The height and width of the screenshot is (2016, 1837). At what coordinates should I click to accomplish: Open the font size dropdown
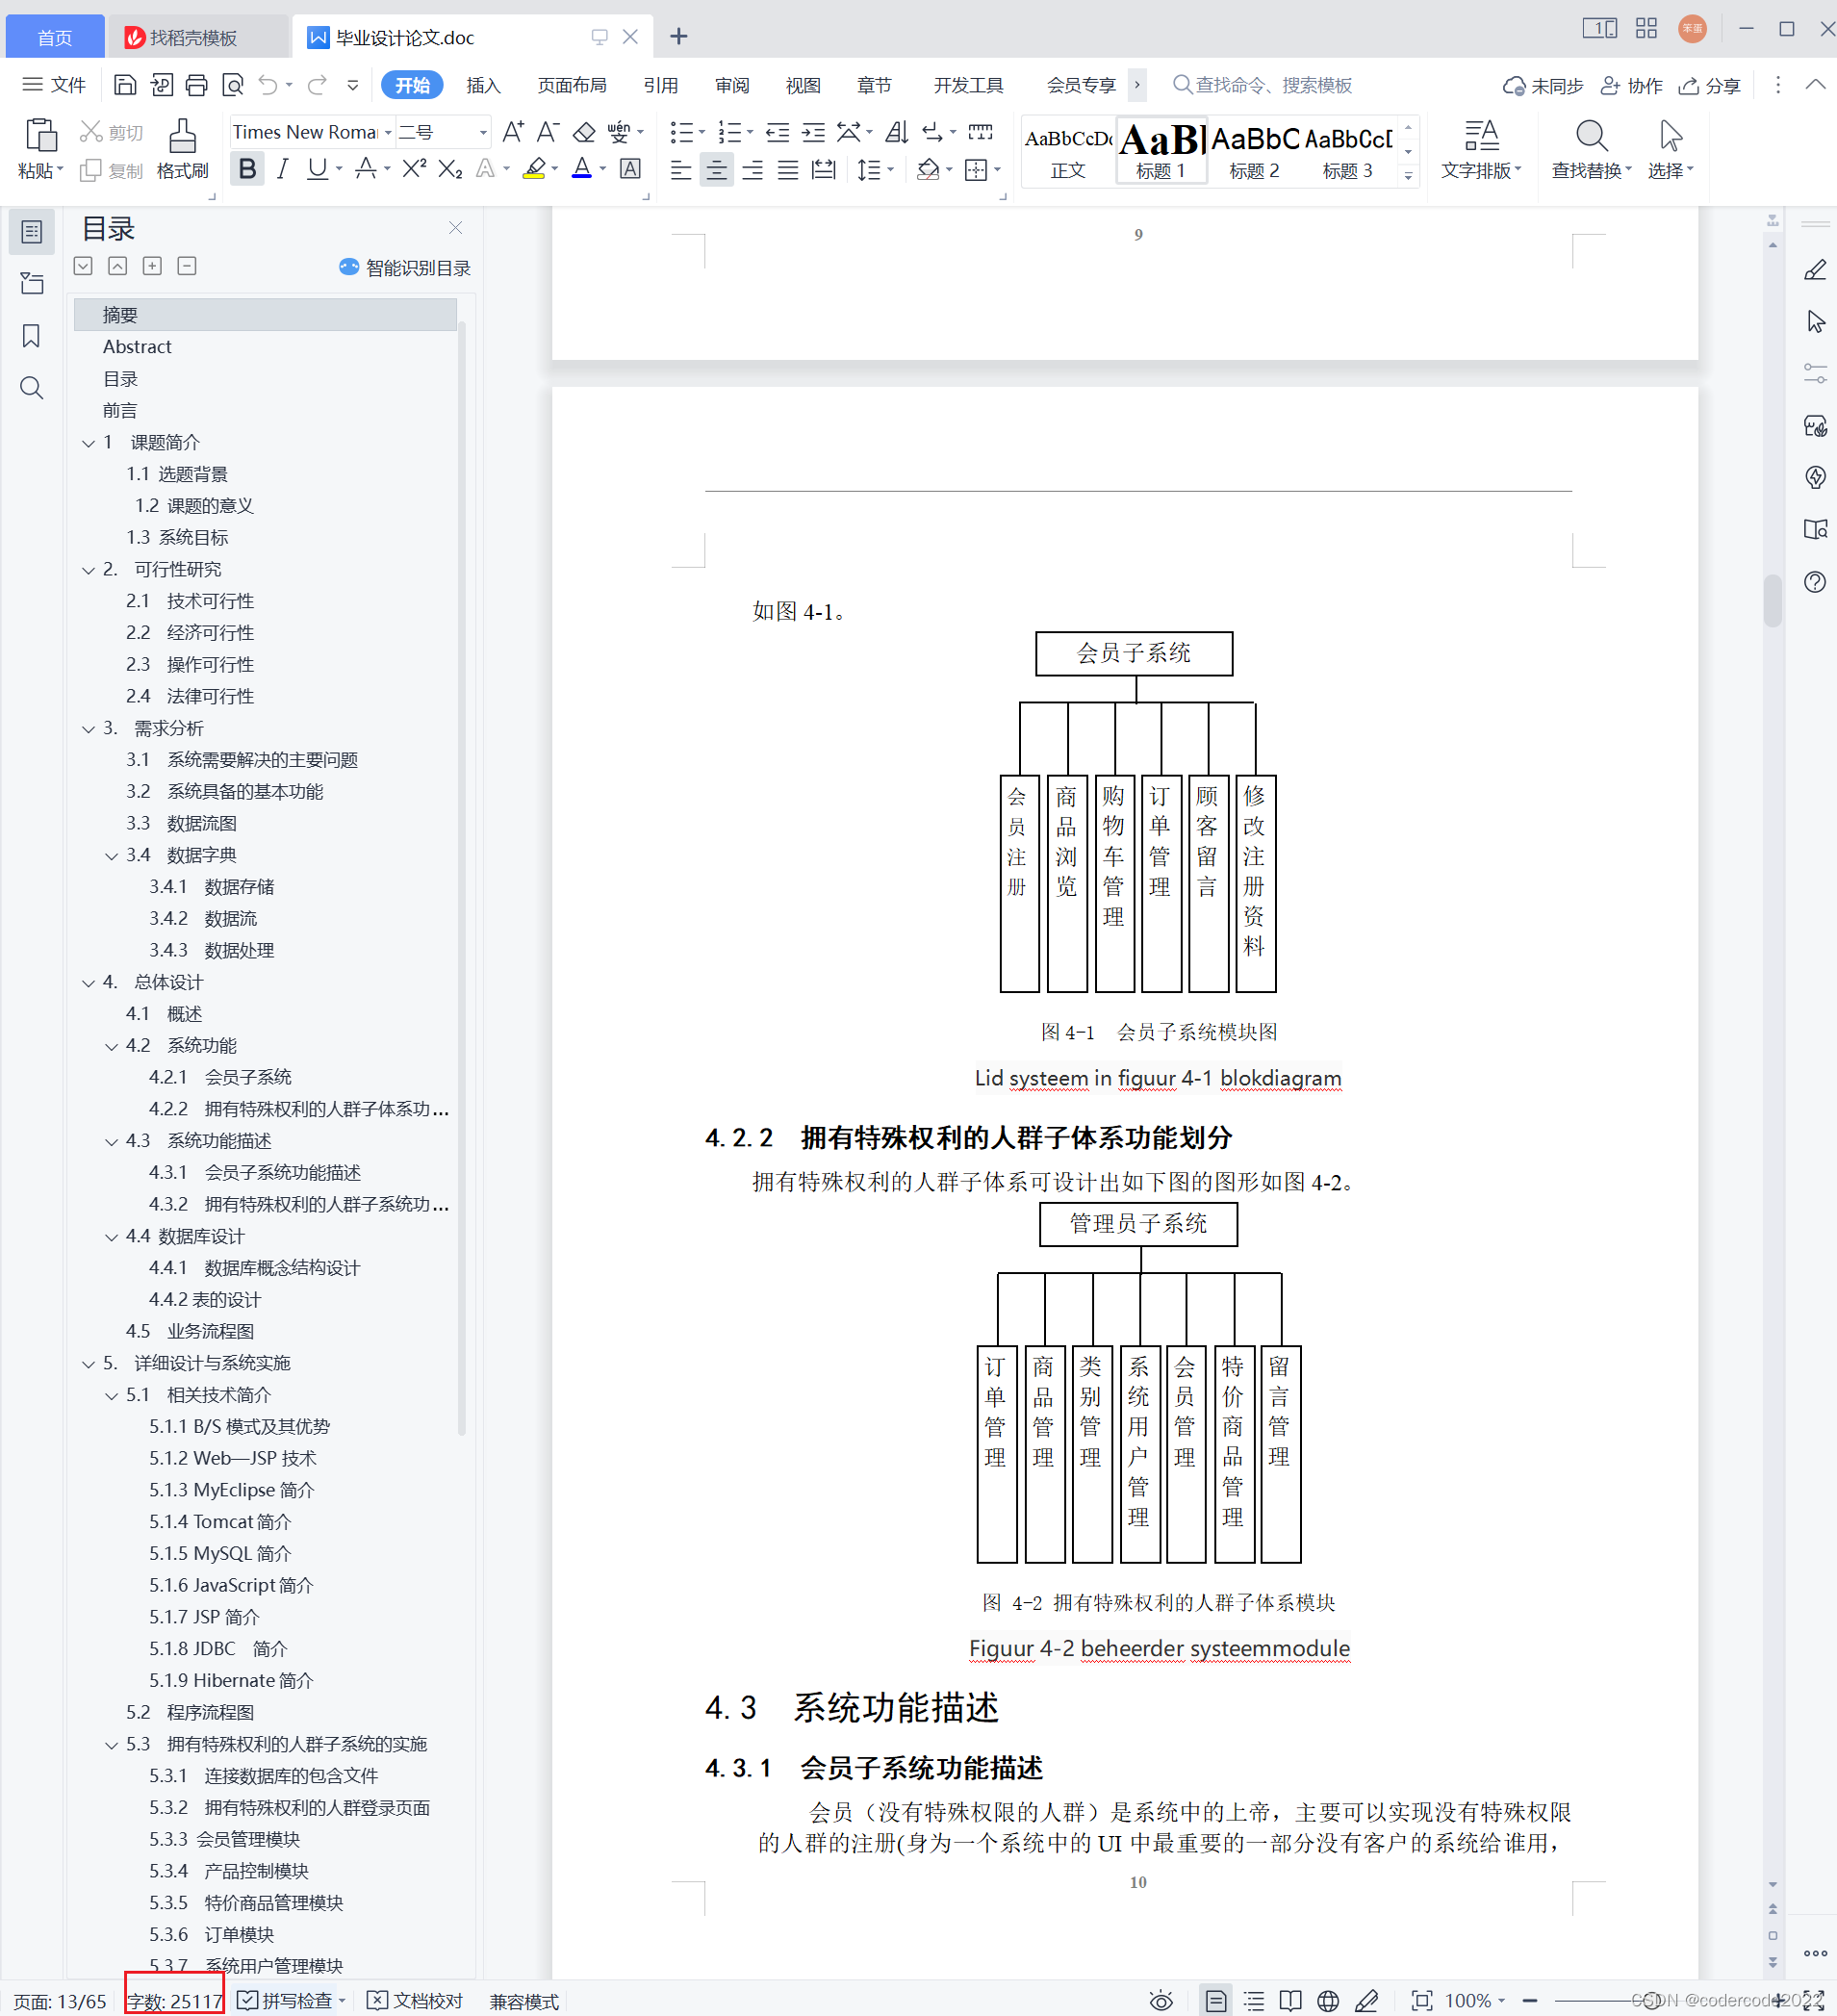click(x=483, y=132)
